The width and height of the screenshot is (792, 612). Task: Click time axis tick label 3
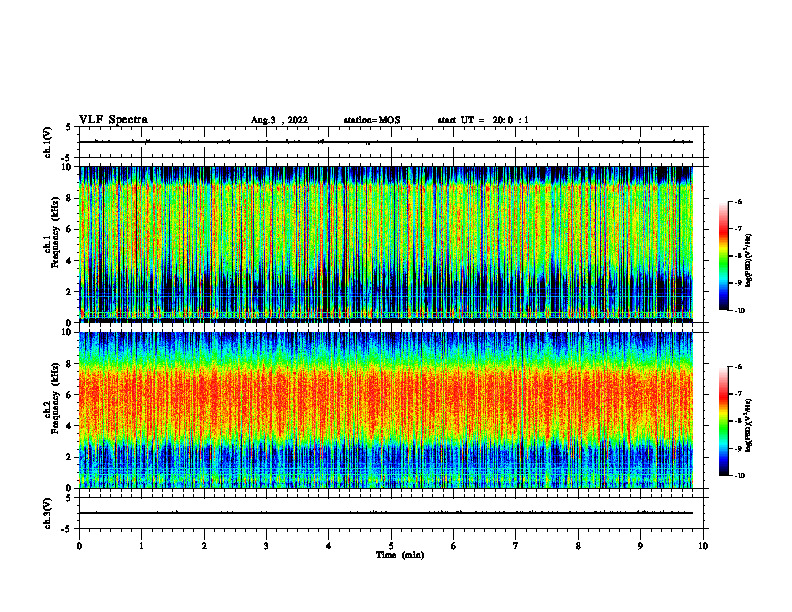point(266,546)
